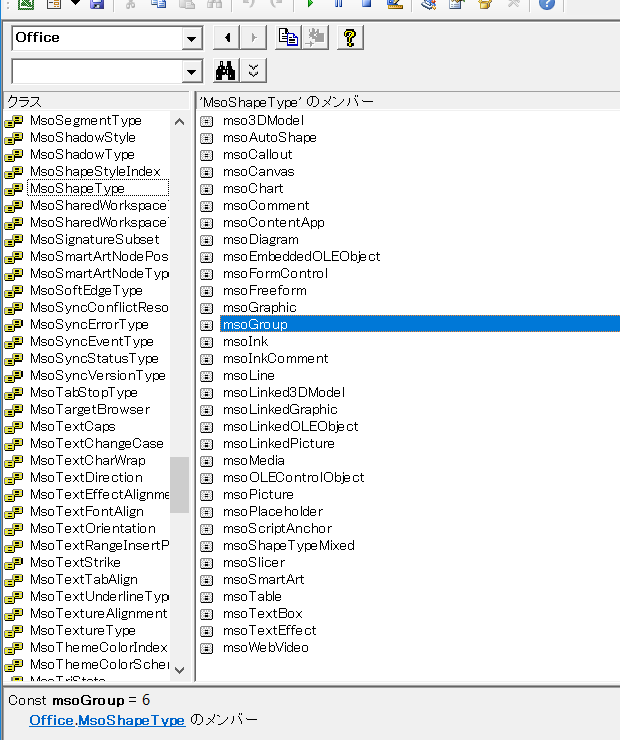Select the msoInkComment member
Screen dimensions: 620x740
tap(276, 359)
